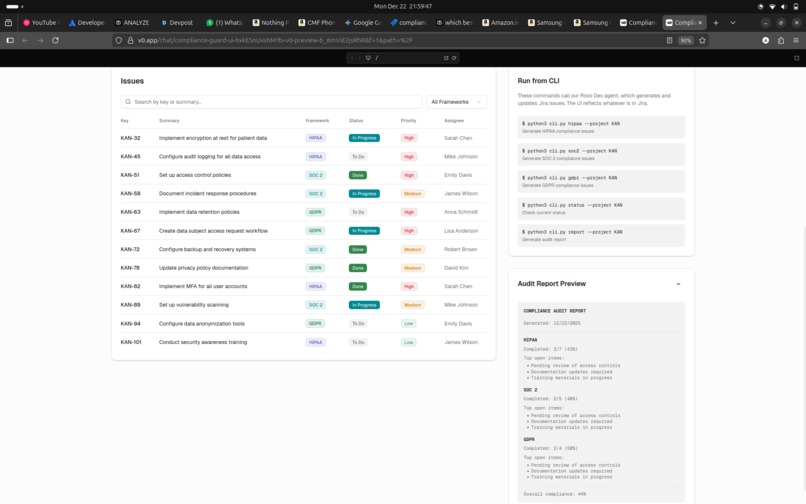
Task: Open preview in new tab icon
Action: point(446,58)
